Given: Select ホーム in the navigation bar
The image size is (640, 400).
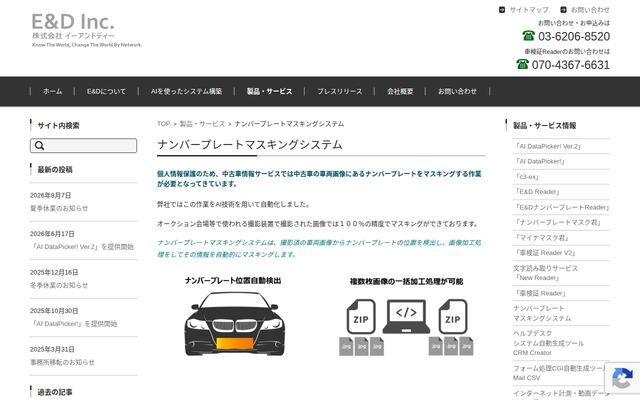Looking at the screenshot, I should [53, 91].
